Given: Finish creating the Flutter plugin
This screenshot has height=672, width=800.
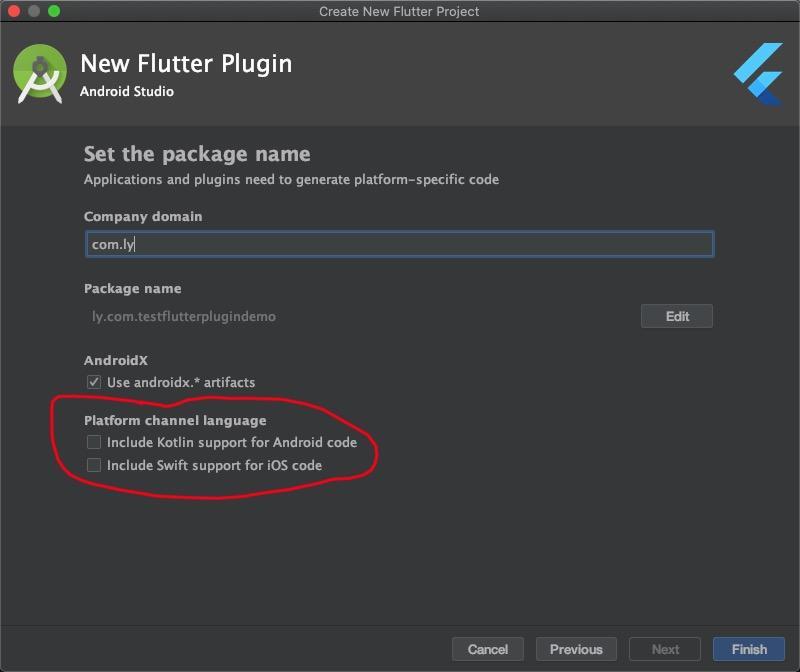Looking at the screenshot, I should 749,649.
